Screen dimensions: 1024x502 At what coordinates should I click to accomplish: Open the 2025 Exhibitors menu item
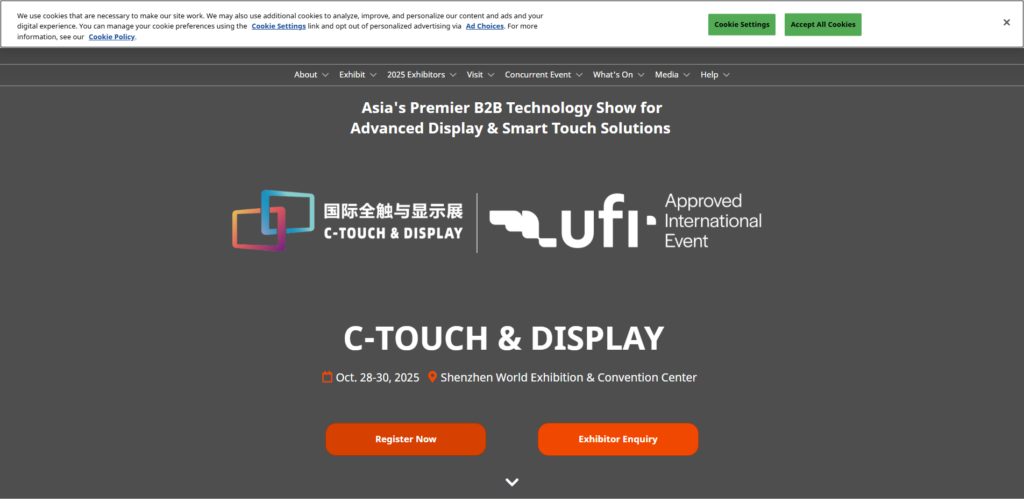point(416,75)
